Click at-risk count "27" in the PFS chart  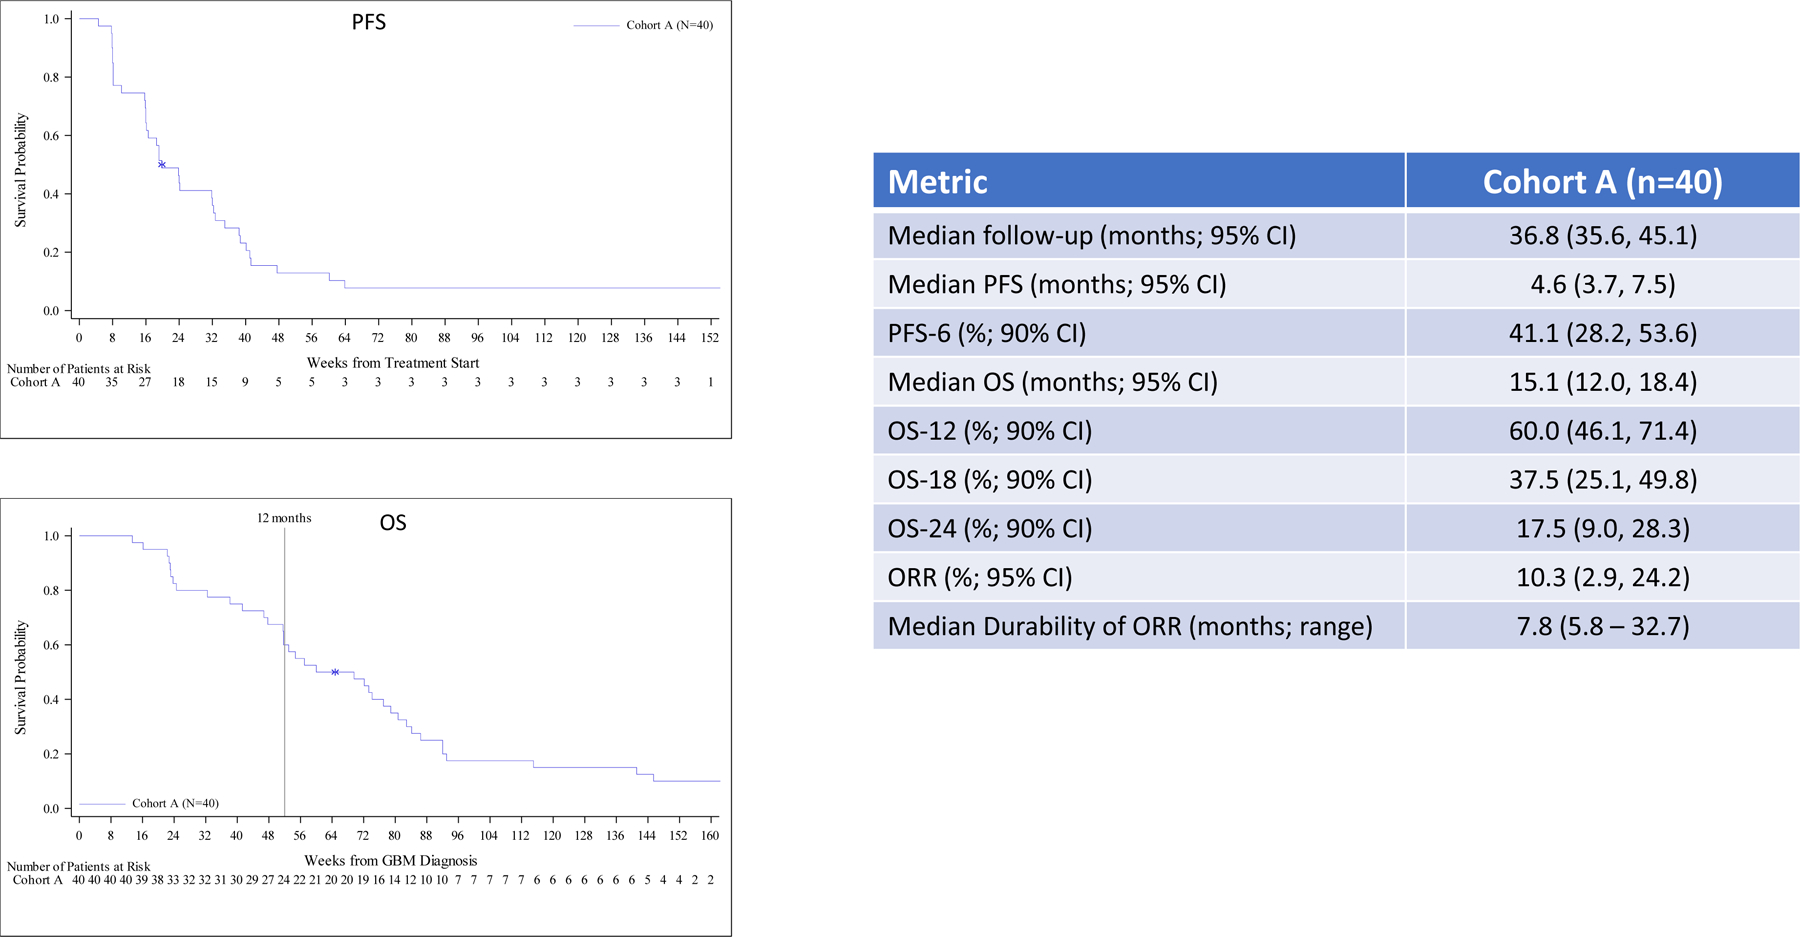tap(145, 382)
